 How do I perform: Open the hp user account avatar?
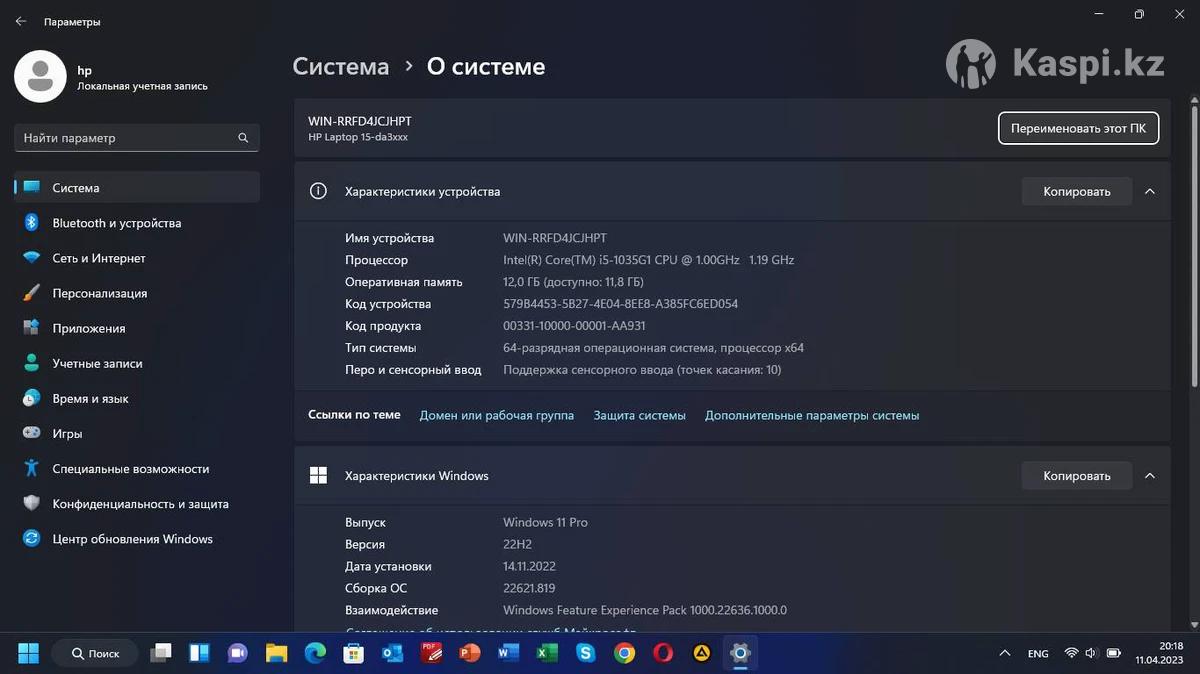(x=40, y=77)
